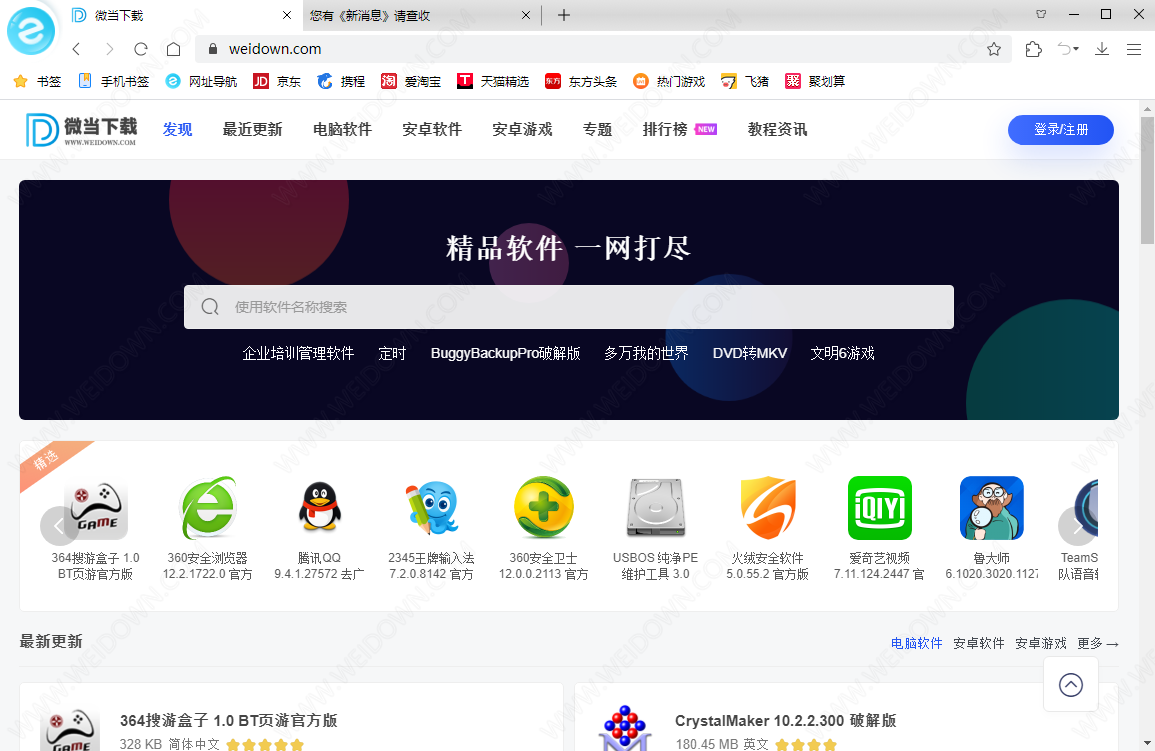Click hot keyword DVD转MKV

[x=750, y=353]
